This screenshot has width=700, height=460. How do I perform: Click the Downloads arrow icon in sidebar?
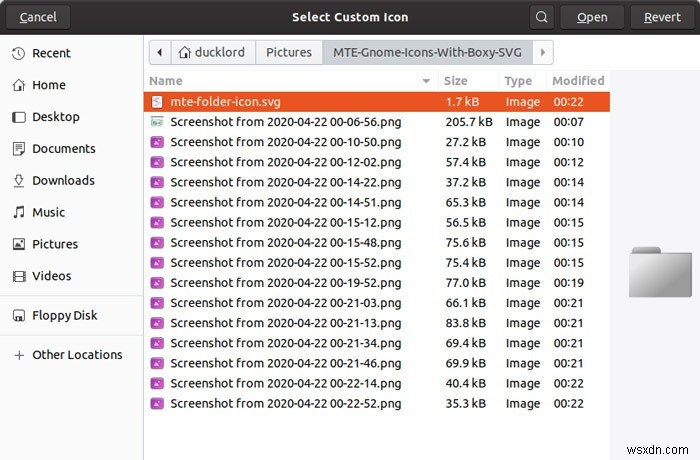pos(18,180)
